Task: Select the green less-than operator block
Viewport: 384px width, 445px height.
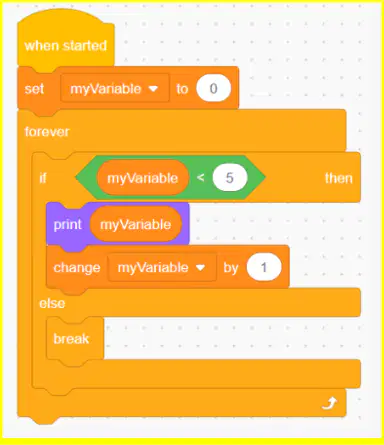Action: [x=171, y=178]
